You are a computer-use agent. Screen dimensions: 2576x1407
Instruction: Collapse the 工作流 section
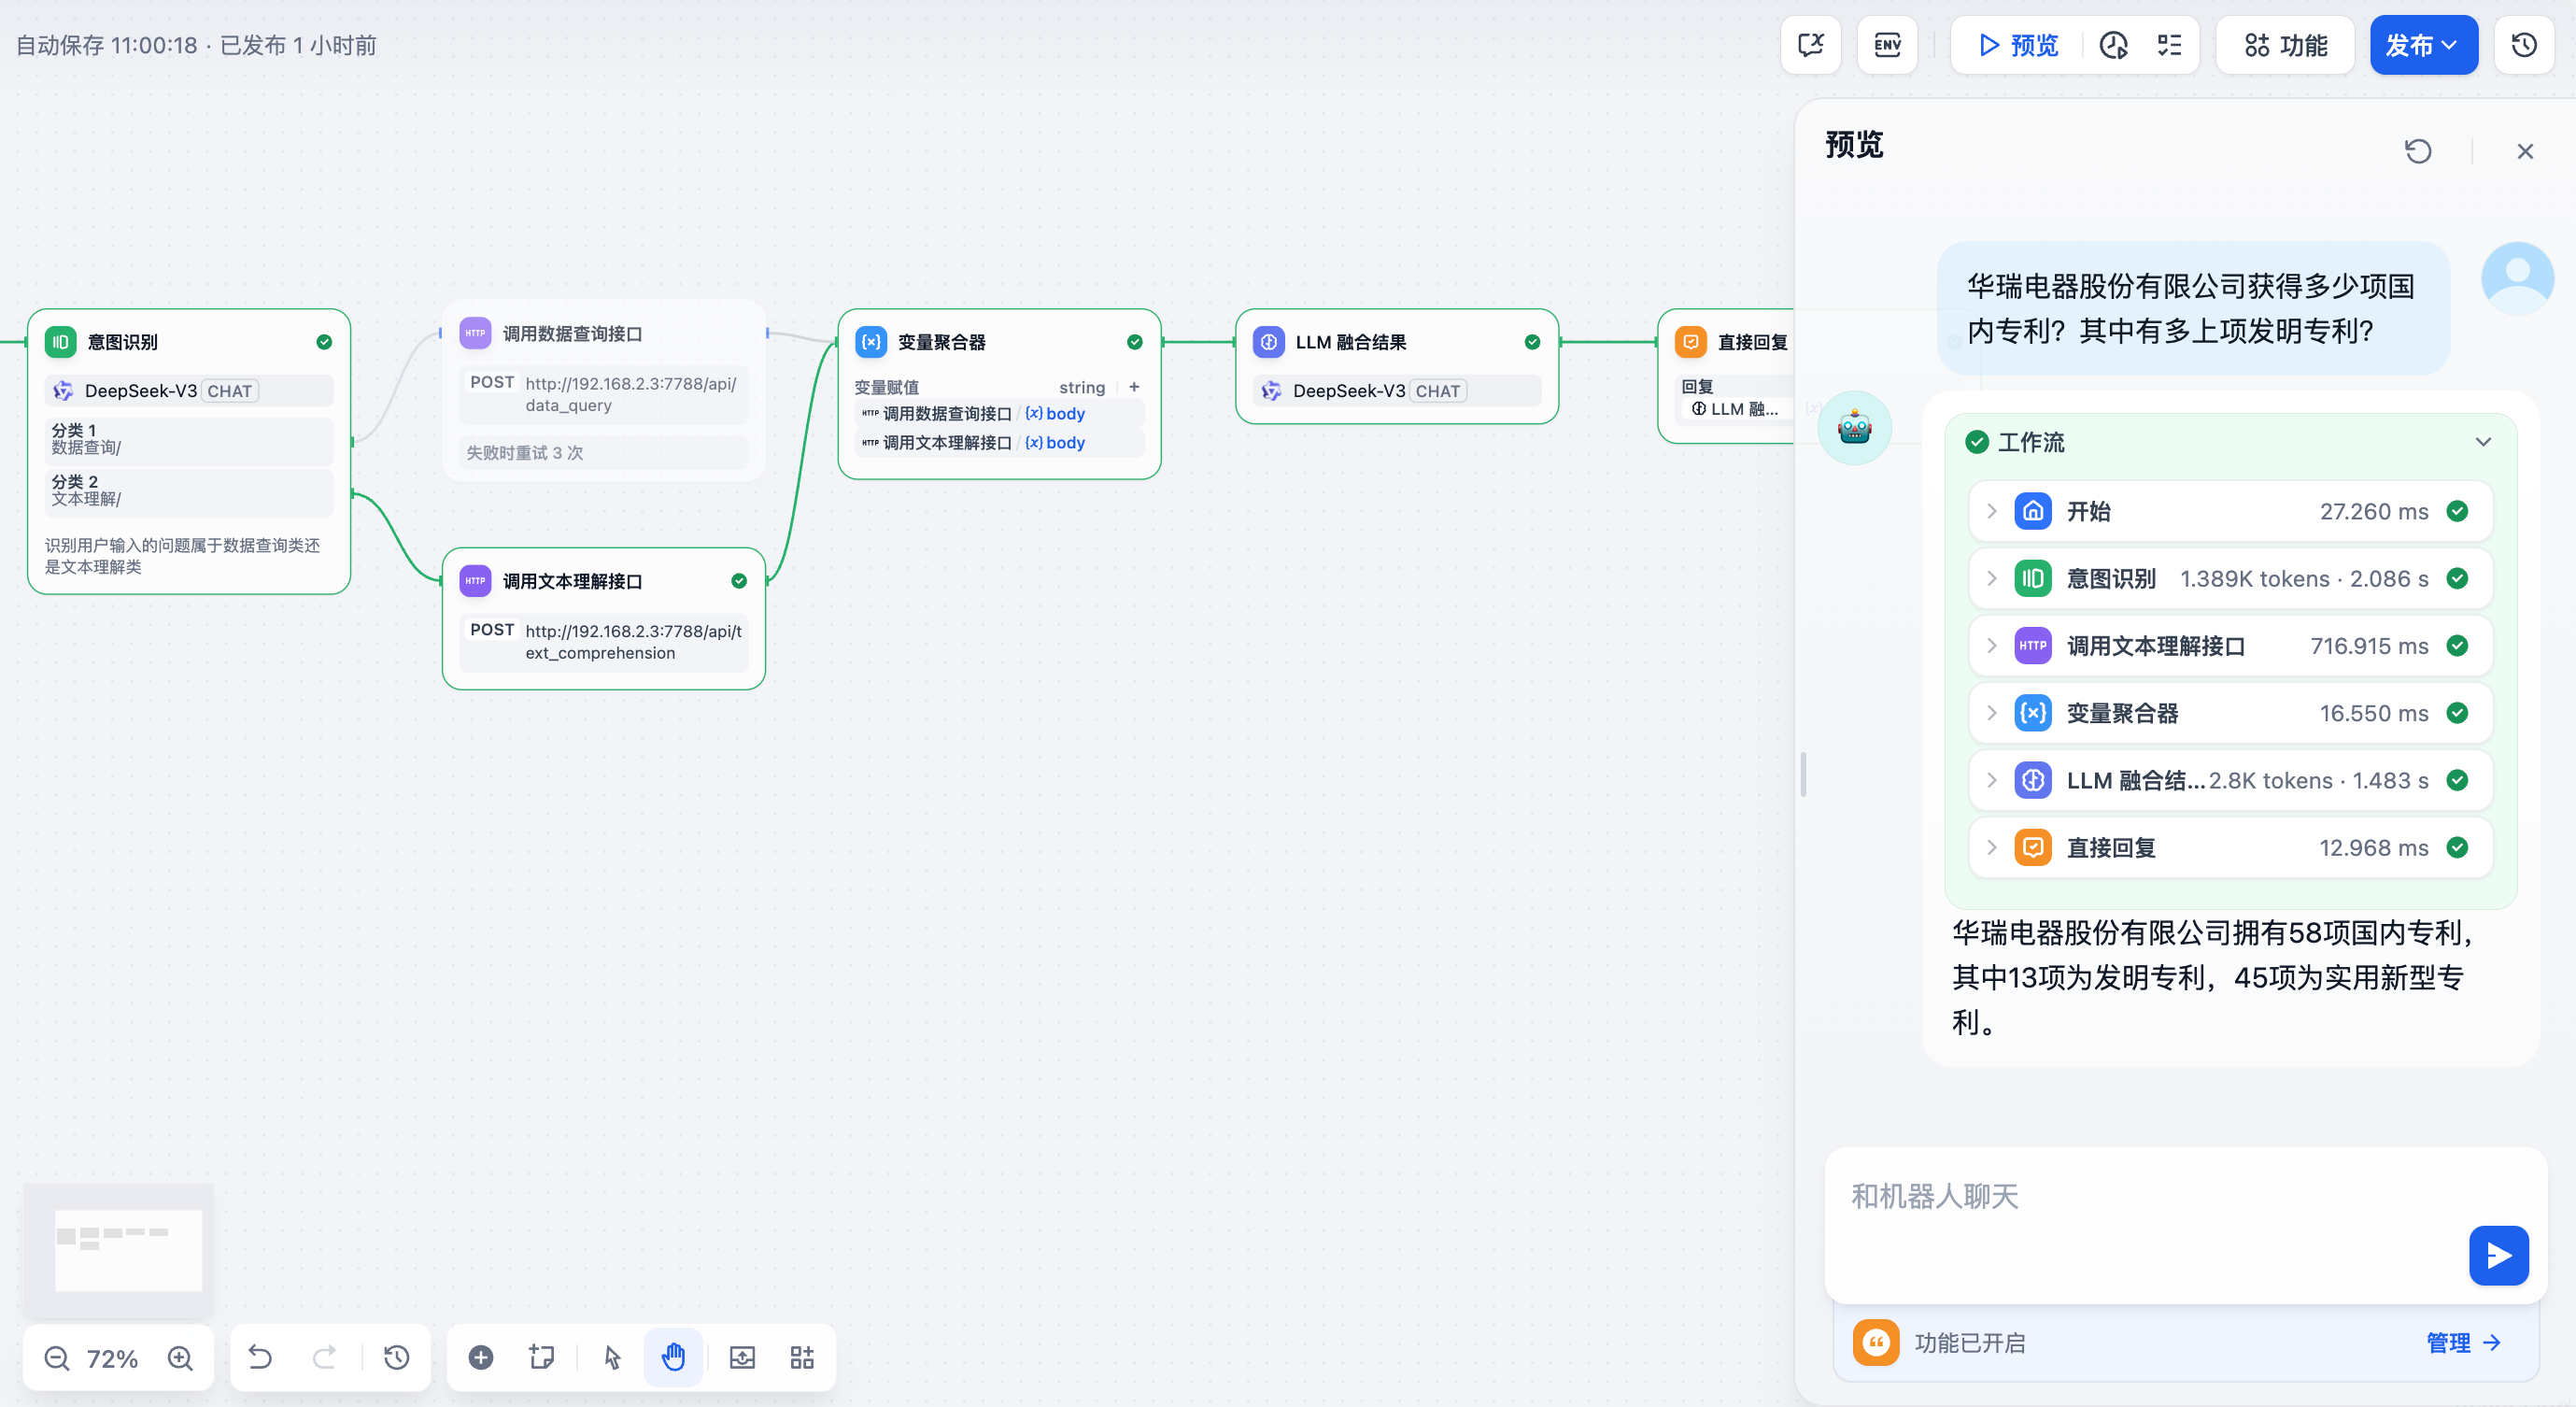point(2483,442)
